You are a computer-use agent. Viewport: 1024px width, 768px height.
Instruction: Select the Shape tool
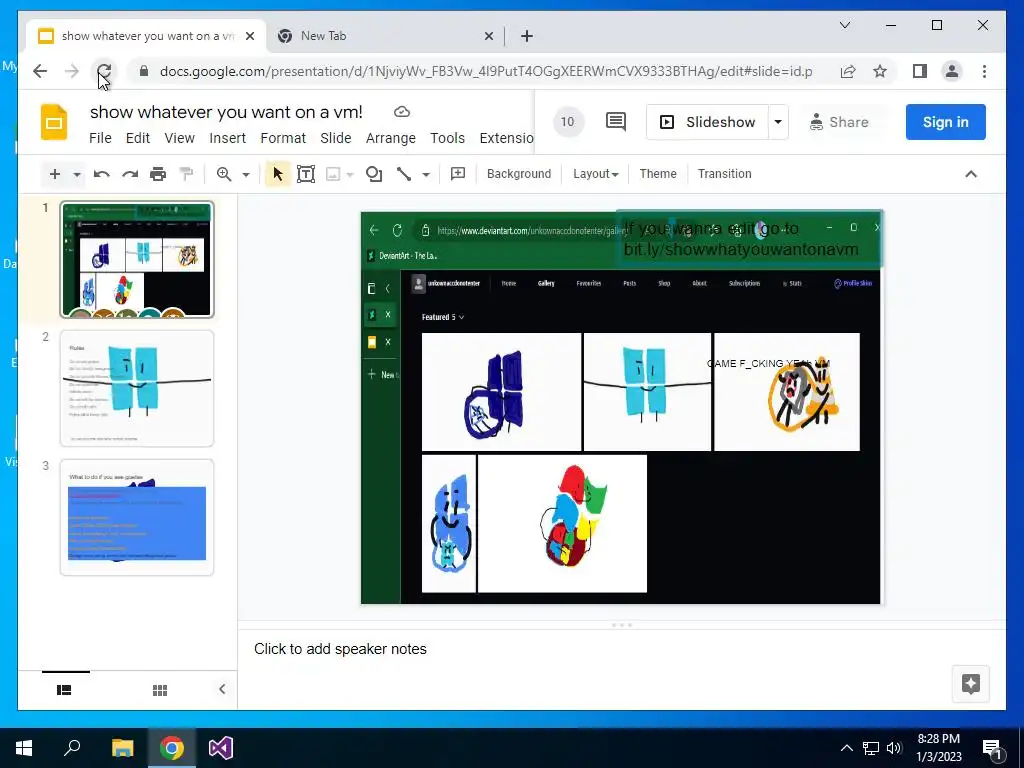pos(374,174)
